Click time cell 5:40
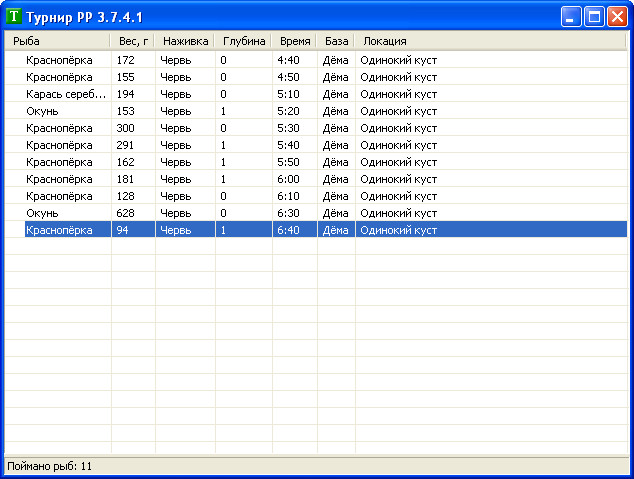 pos(288,145)
